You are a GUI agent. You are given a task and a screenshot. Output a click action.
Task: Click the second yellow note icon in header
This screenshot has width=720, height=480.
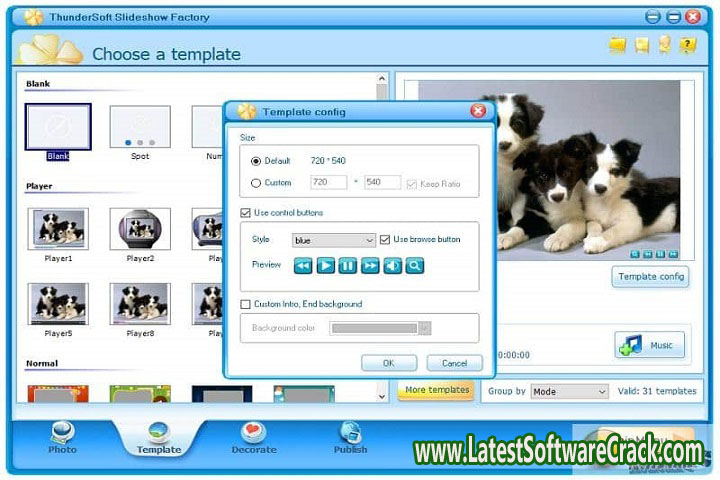click(x=641, y=45)
